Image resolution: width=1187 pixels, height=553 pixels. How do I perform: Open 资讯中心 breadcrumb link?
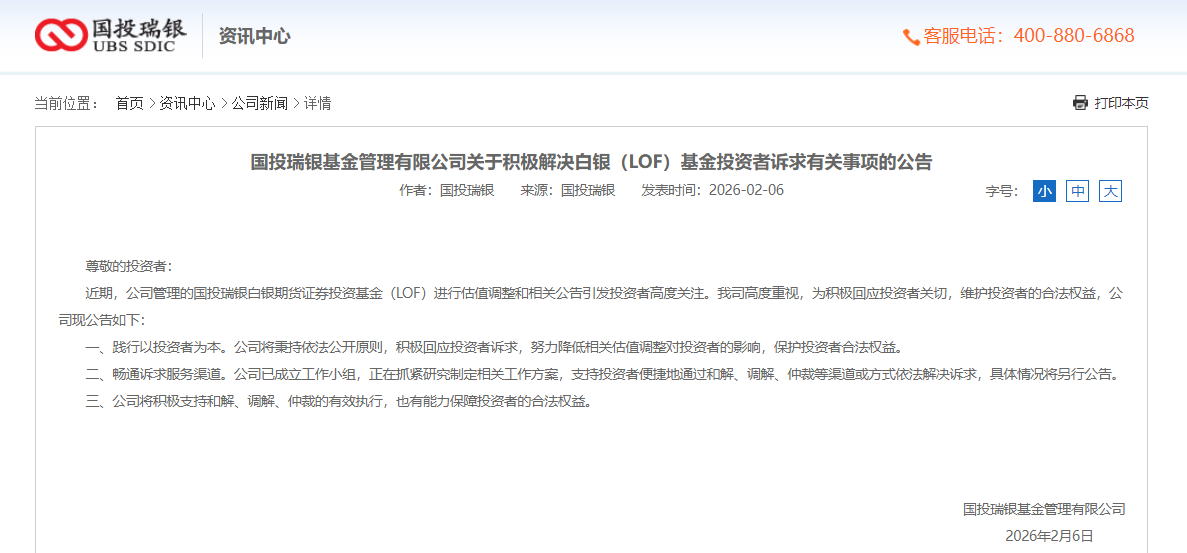tap(187, 103)
